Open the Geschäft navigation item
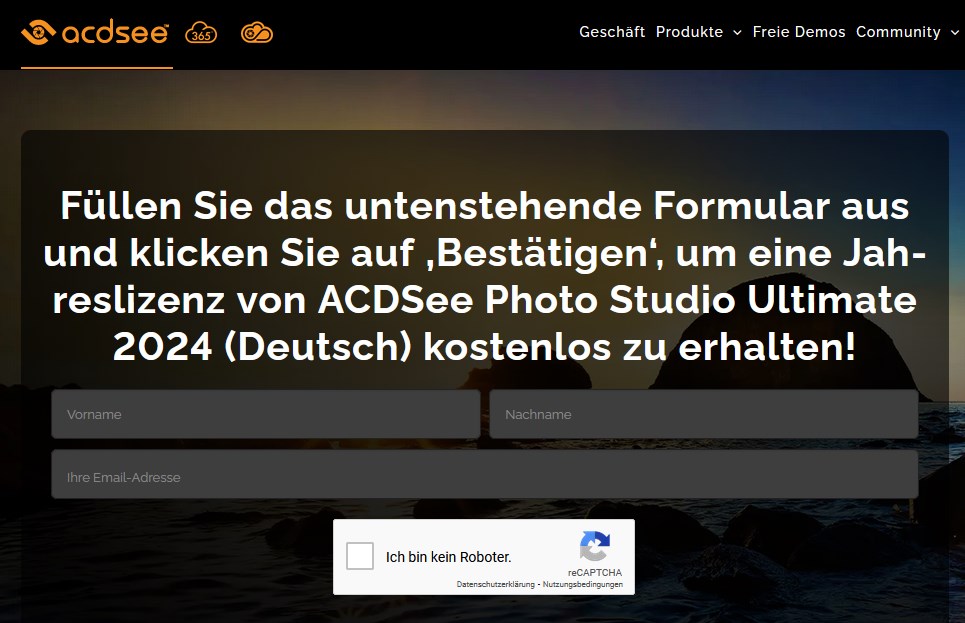965x623 pixels. tap(612, 32)
